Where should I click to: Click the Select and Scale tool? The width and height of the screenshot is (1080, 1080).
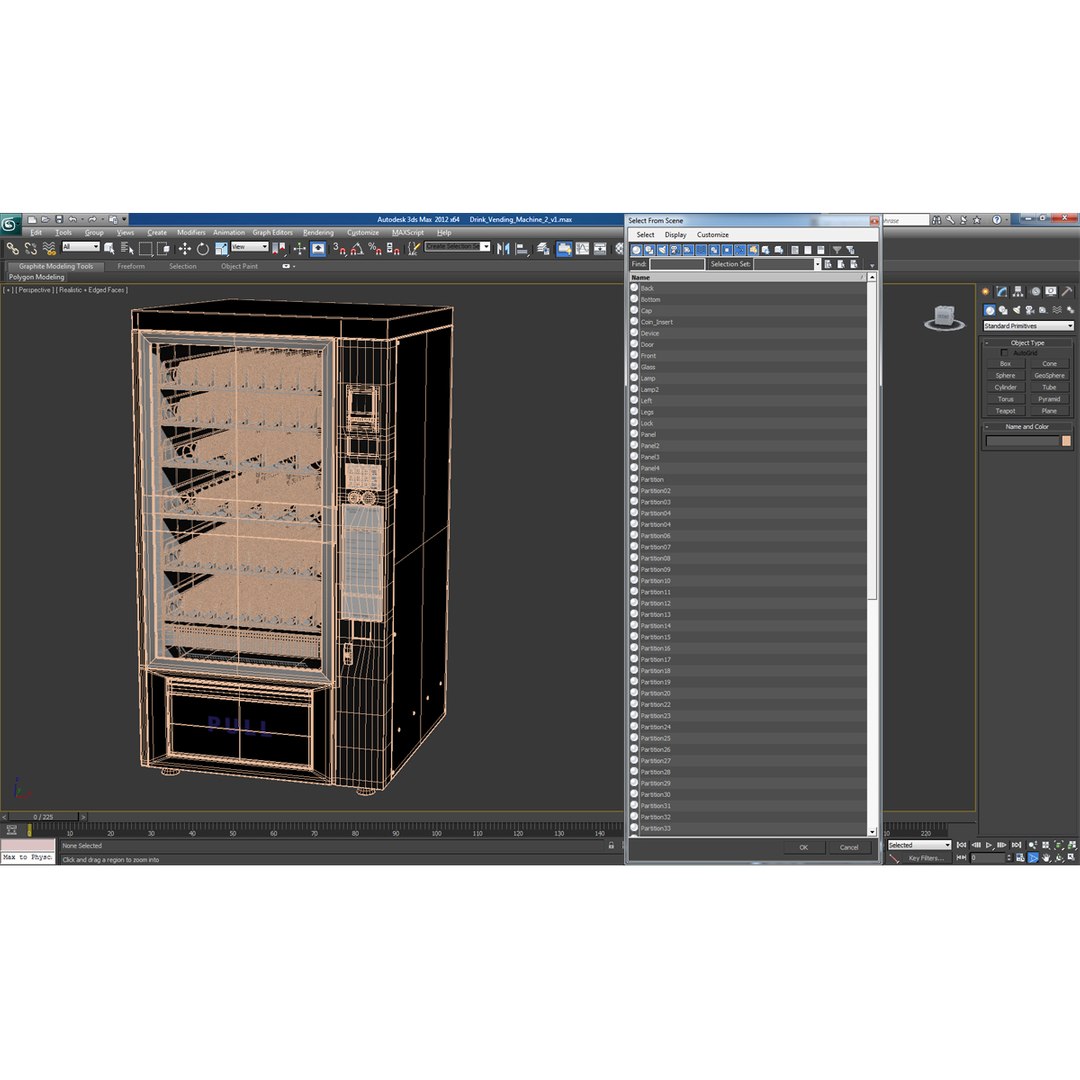[220, 249]
